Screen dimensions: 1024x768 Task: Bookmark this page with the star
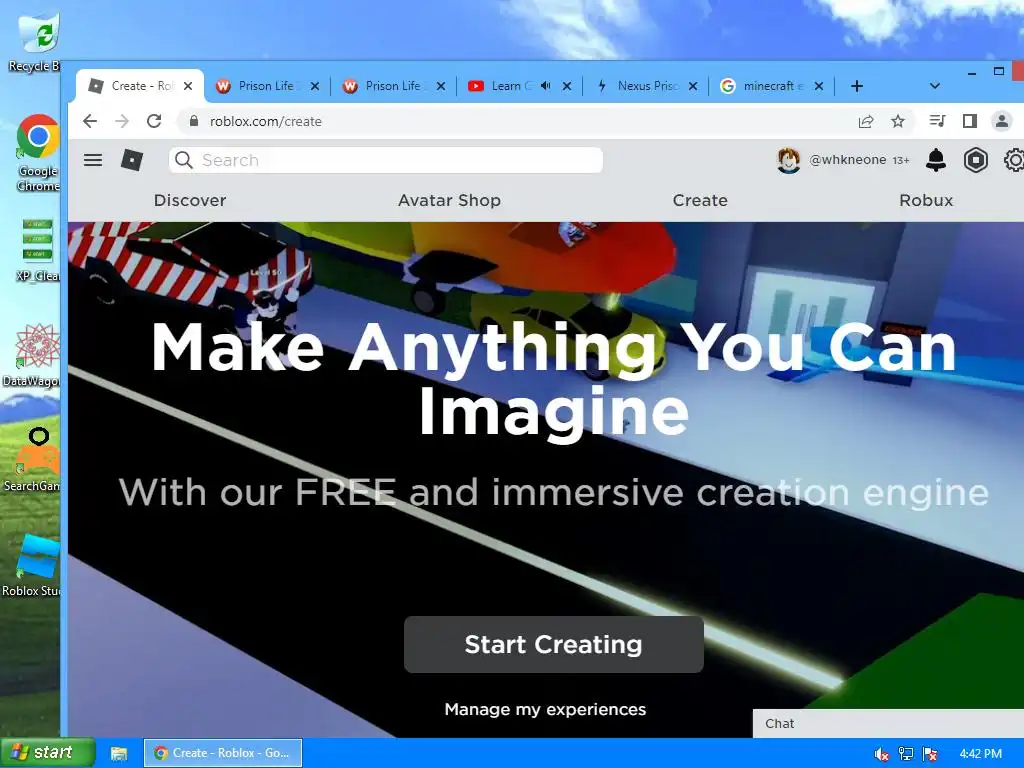[898, 121]
